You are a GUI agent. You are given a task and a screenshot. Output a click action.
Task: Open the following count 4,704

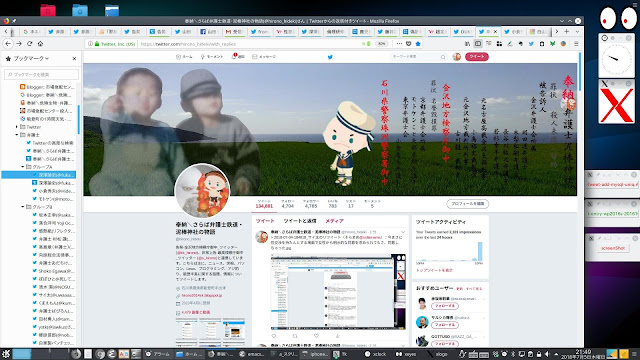coord(288,204)
